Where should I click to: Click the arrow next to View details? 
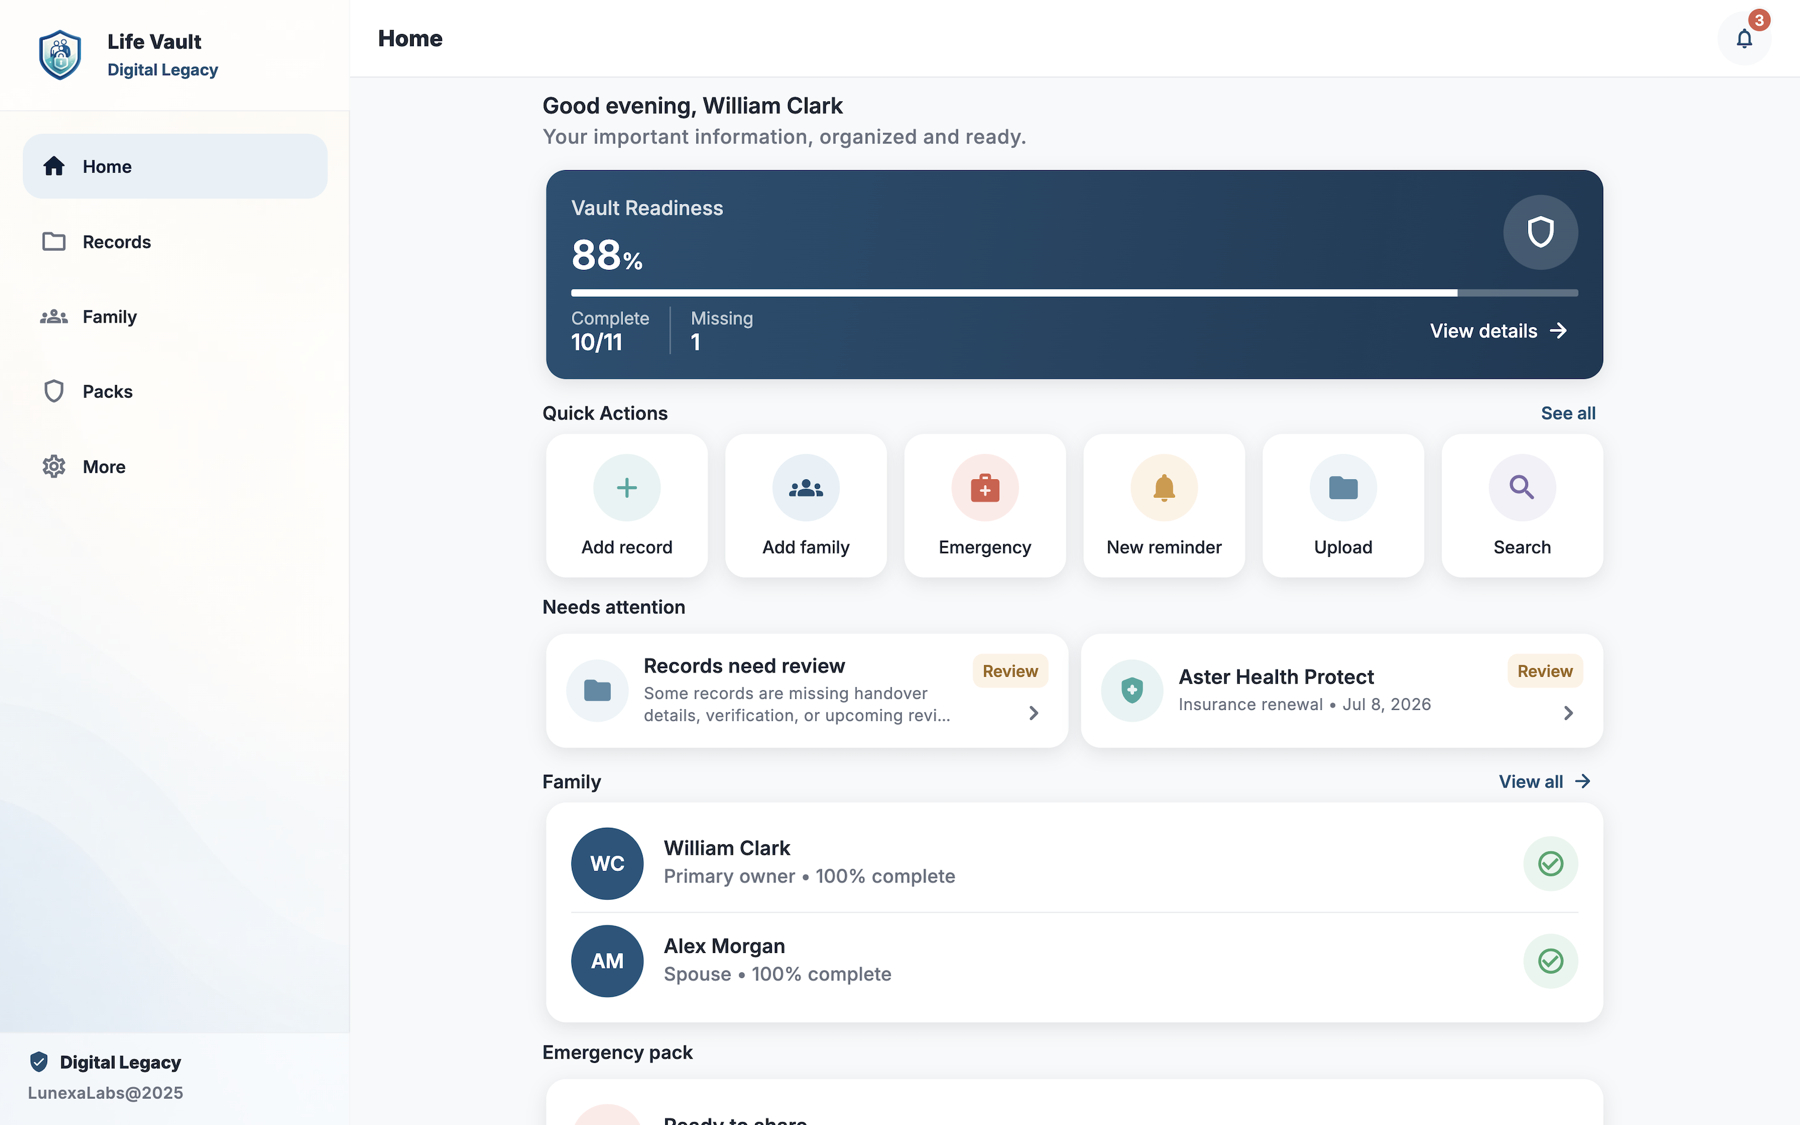coord(1558,331)
